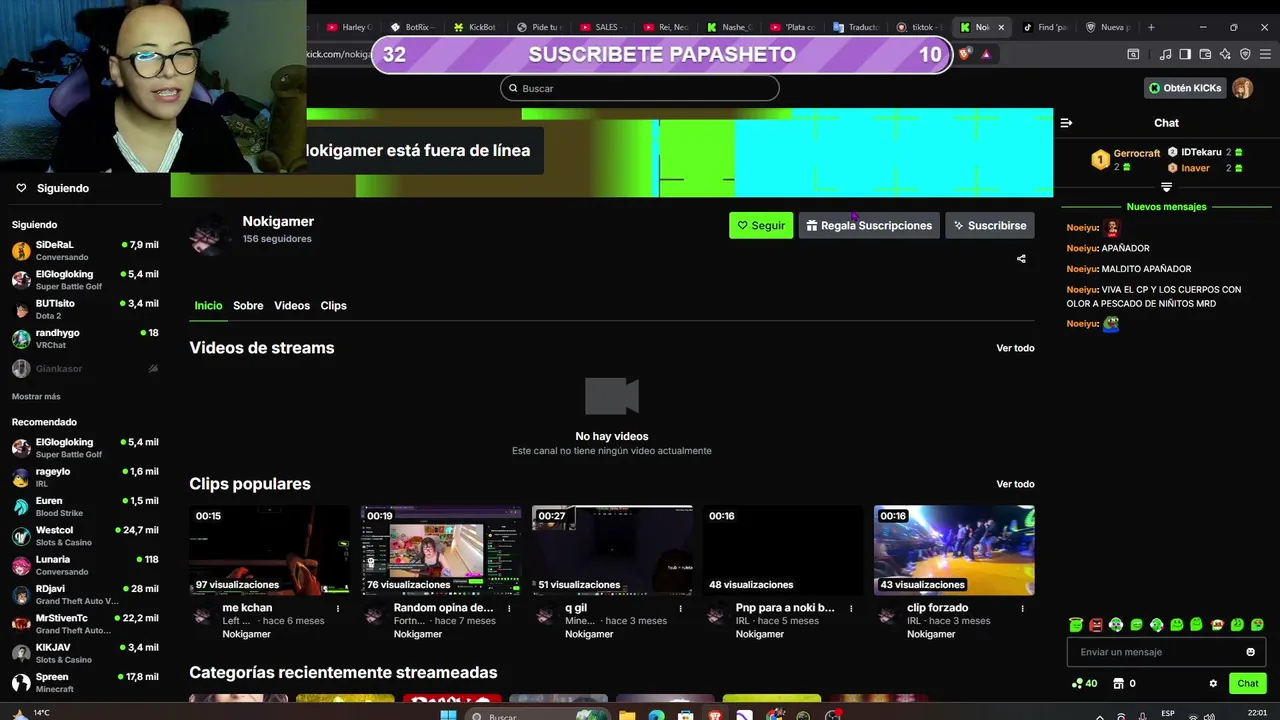Open offline Giankasor channel
Screen dimensions: 1280x720
click(x=85, y=369)
